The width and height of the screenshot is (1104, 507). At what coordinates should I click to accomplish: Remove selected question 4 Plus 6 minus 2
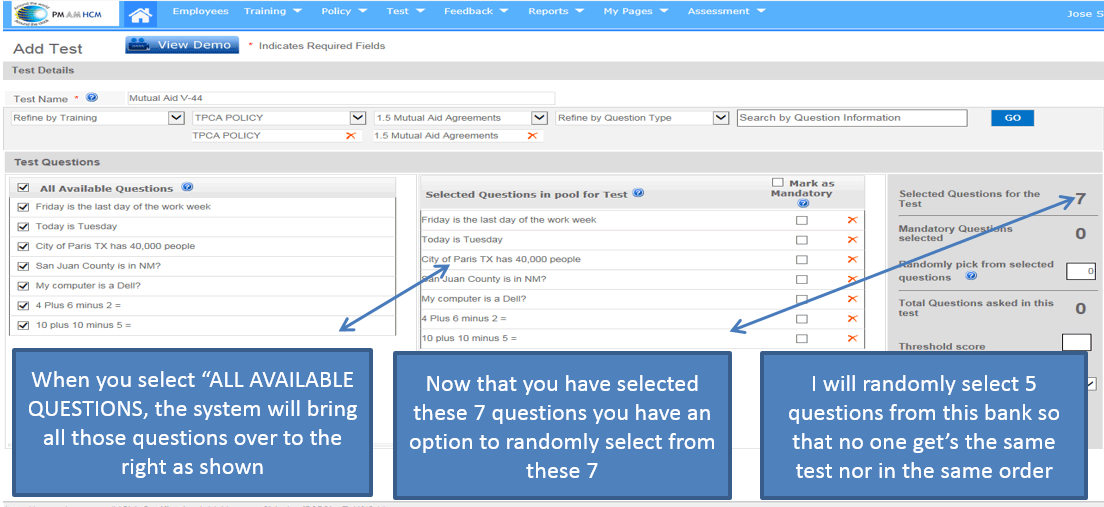852,319
